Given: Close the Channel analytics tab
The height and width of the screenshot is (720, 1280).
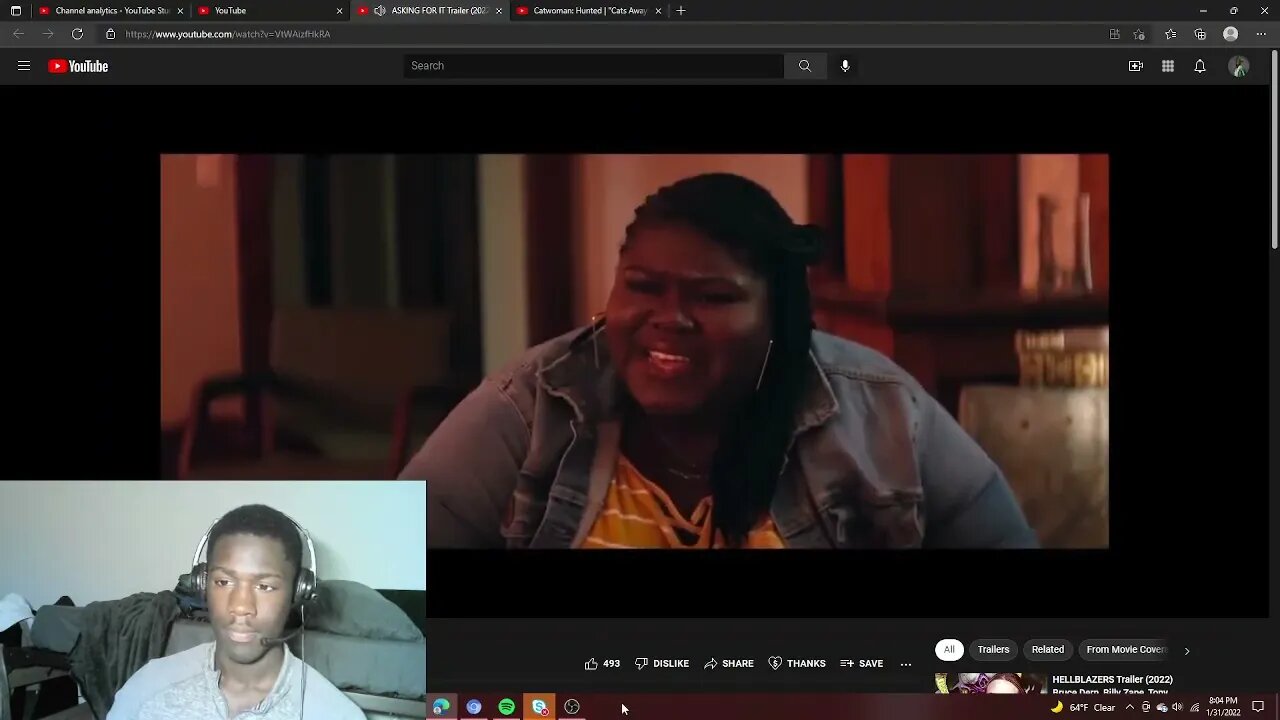Looking at the screenshot, I should [180, 11].
